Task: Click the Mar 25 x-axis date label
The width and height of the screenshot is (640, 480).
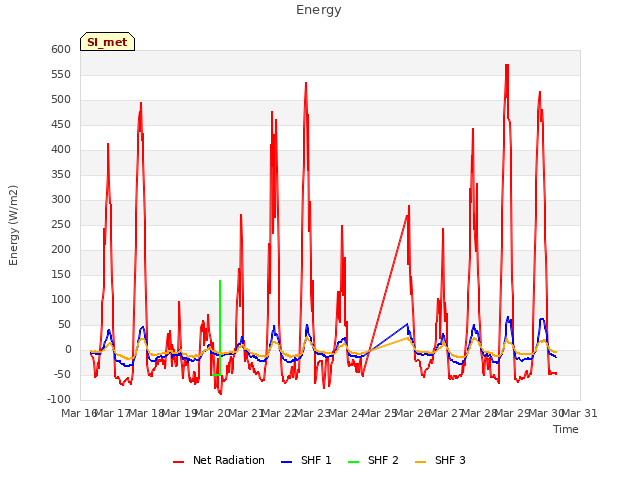Action: tap(380, 413)
